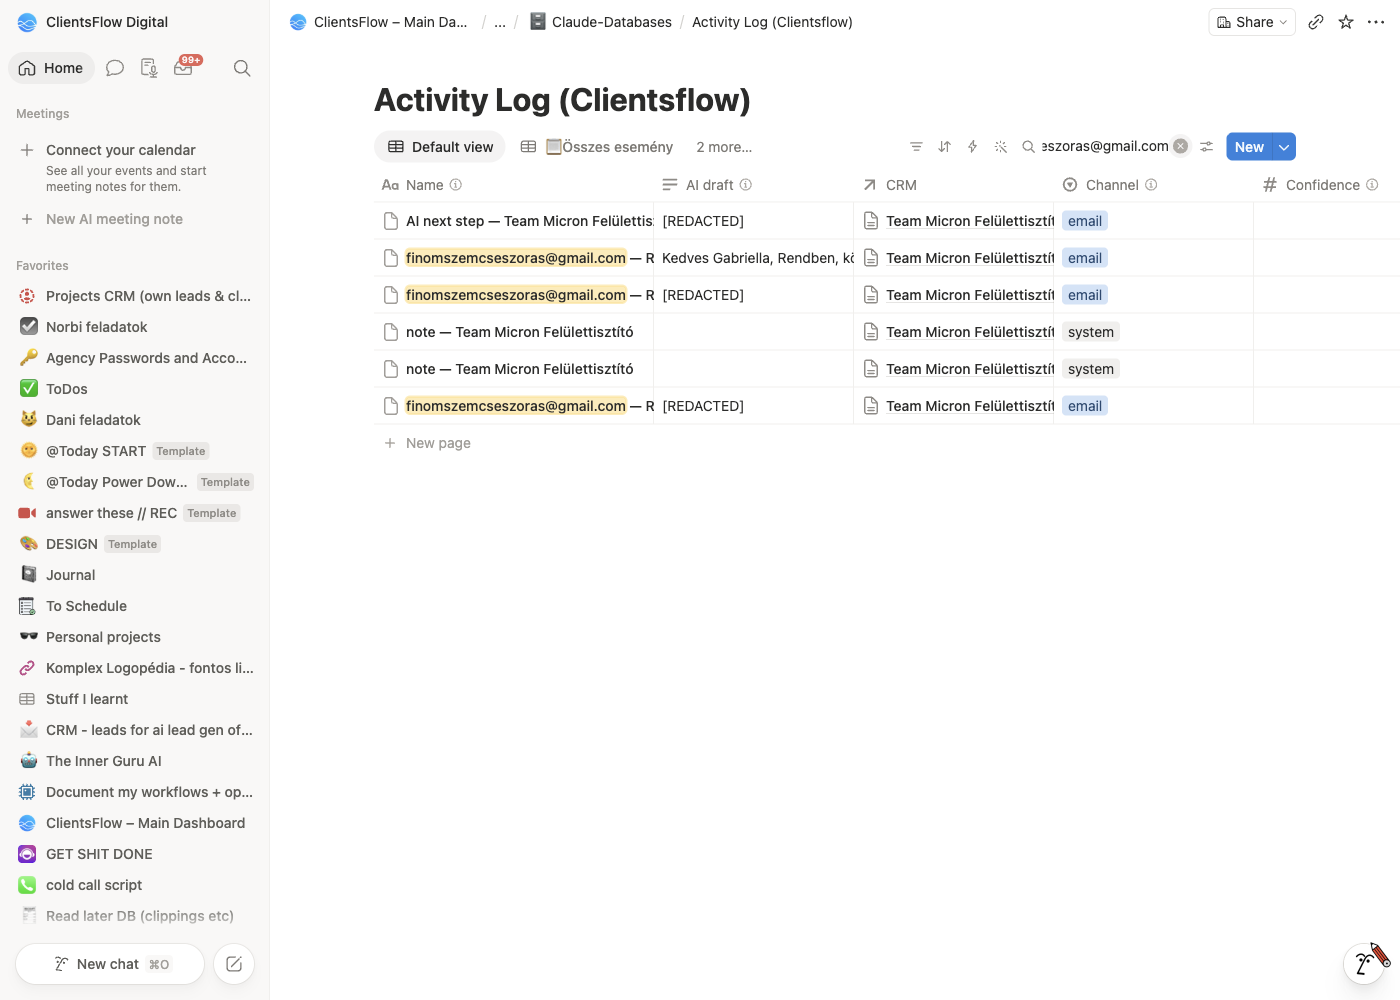Viewport: 1400px width, 1000px height.
Task: Click the Confidence column info icon
Action: point(1372,185)
